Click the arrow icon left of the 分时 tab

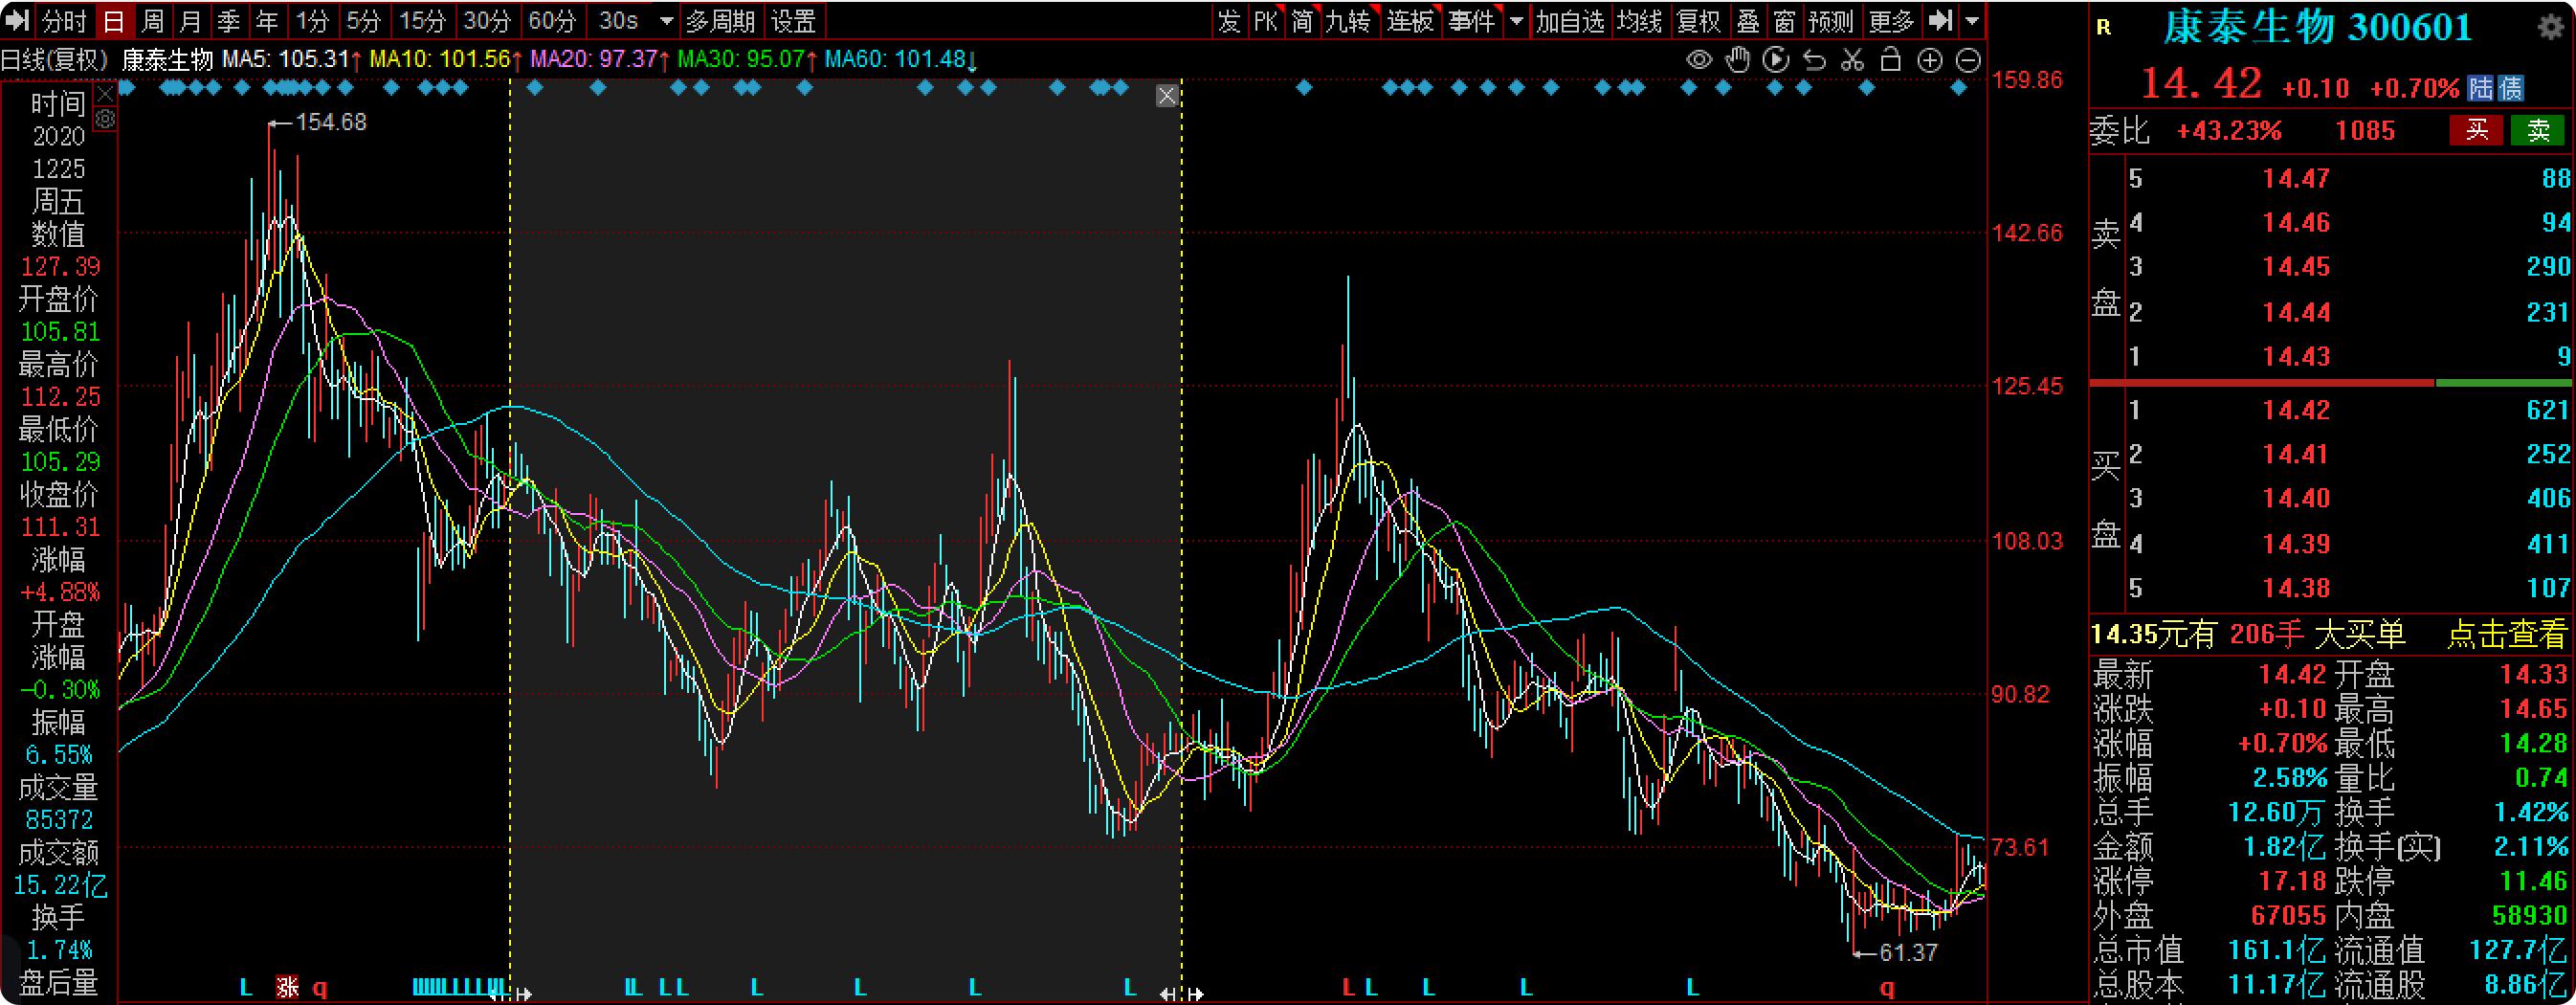[x=17, y=20]
